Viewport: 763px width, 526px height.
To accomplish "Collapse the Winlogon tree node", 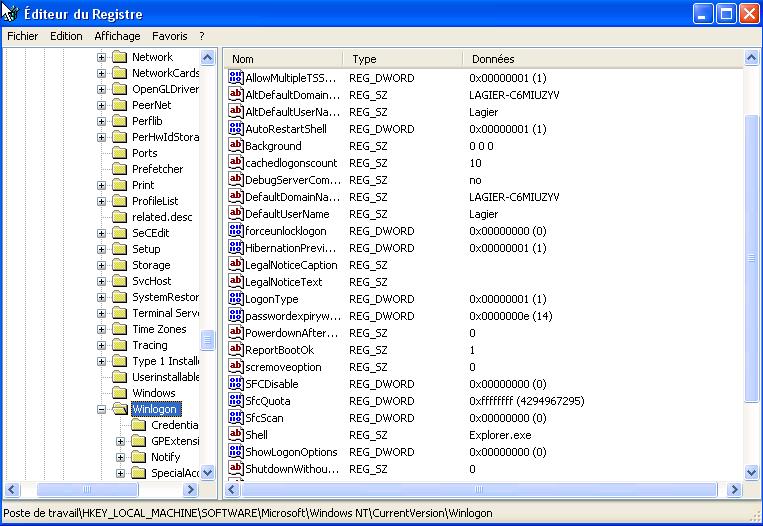I will 101,409.
